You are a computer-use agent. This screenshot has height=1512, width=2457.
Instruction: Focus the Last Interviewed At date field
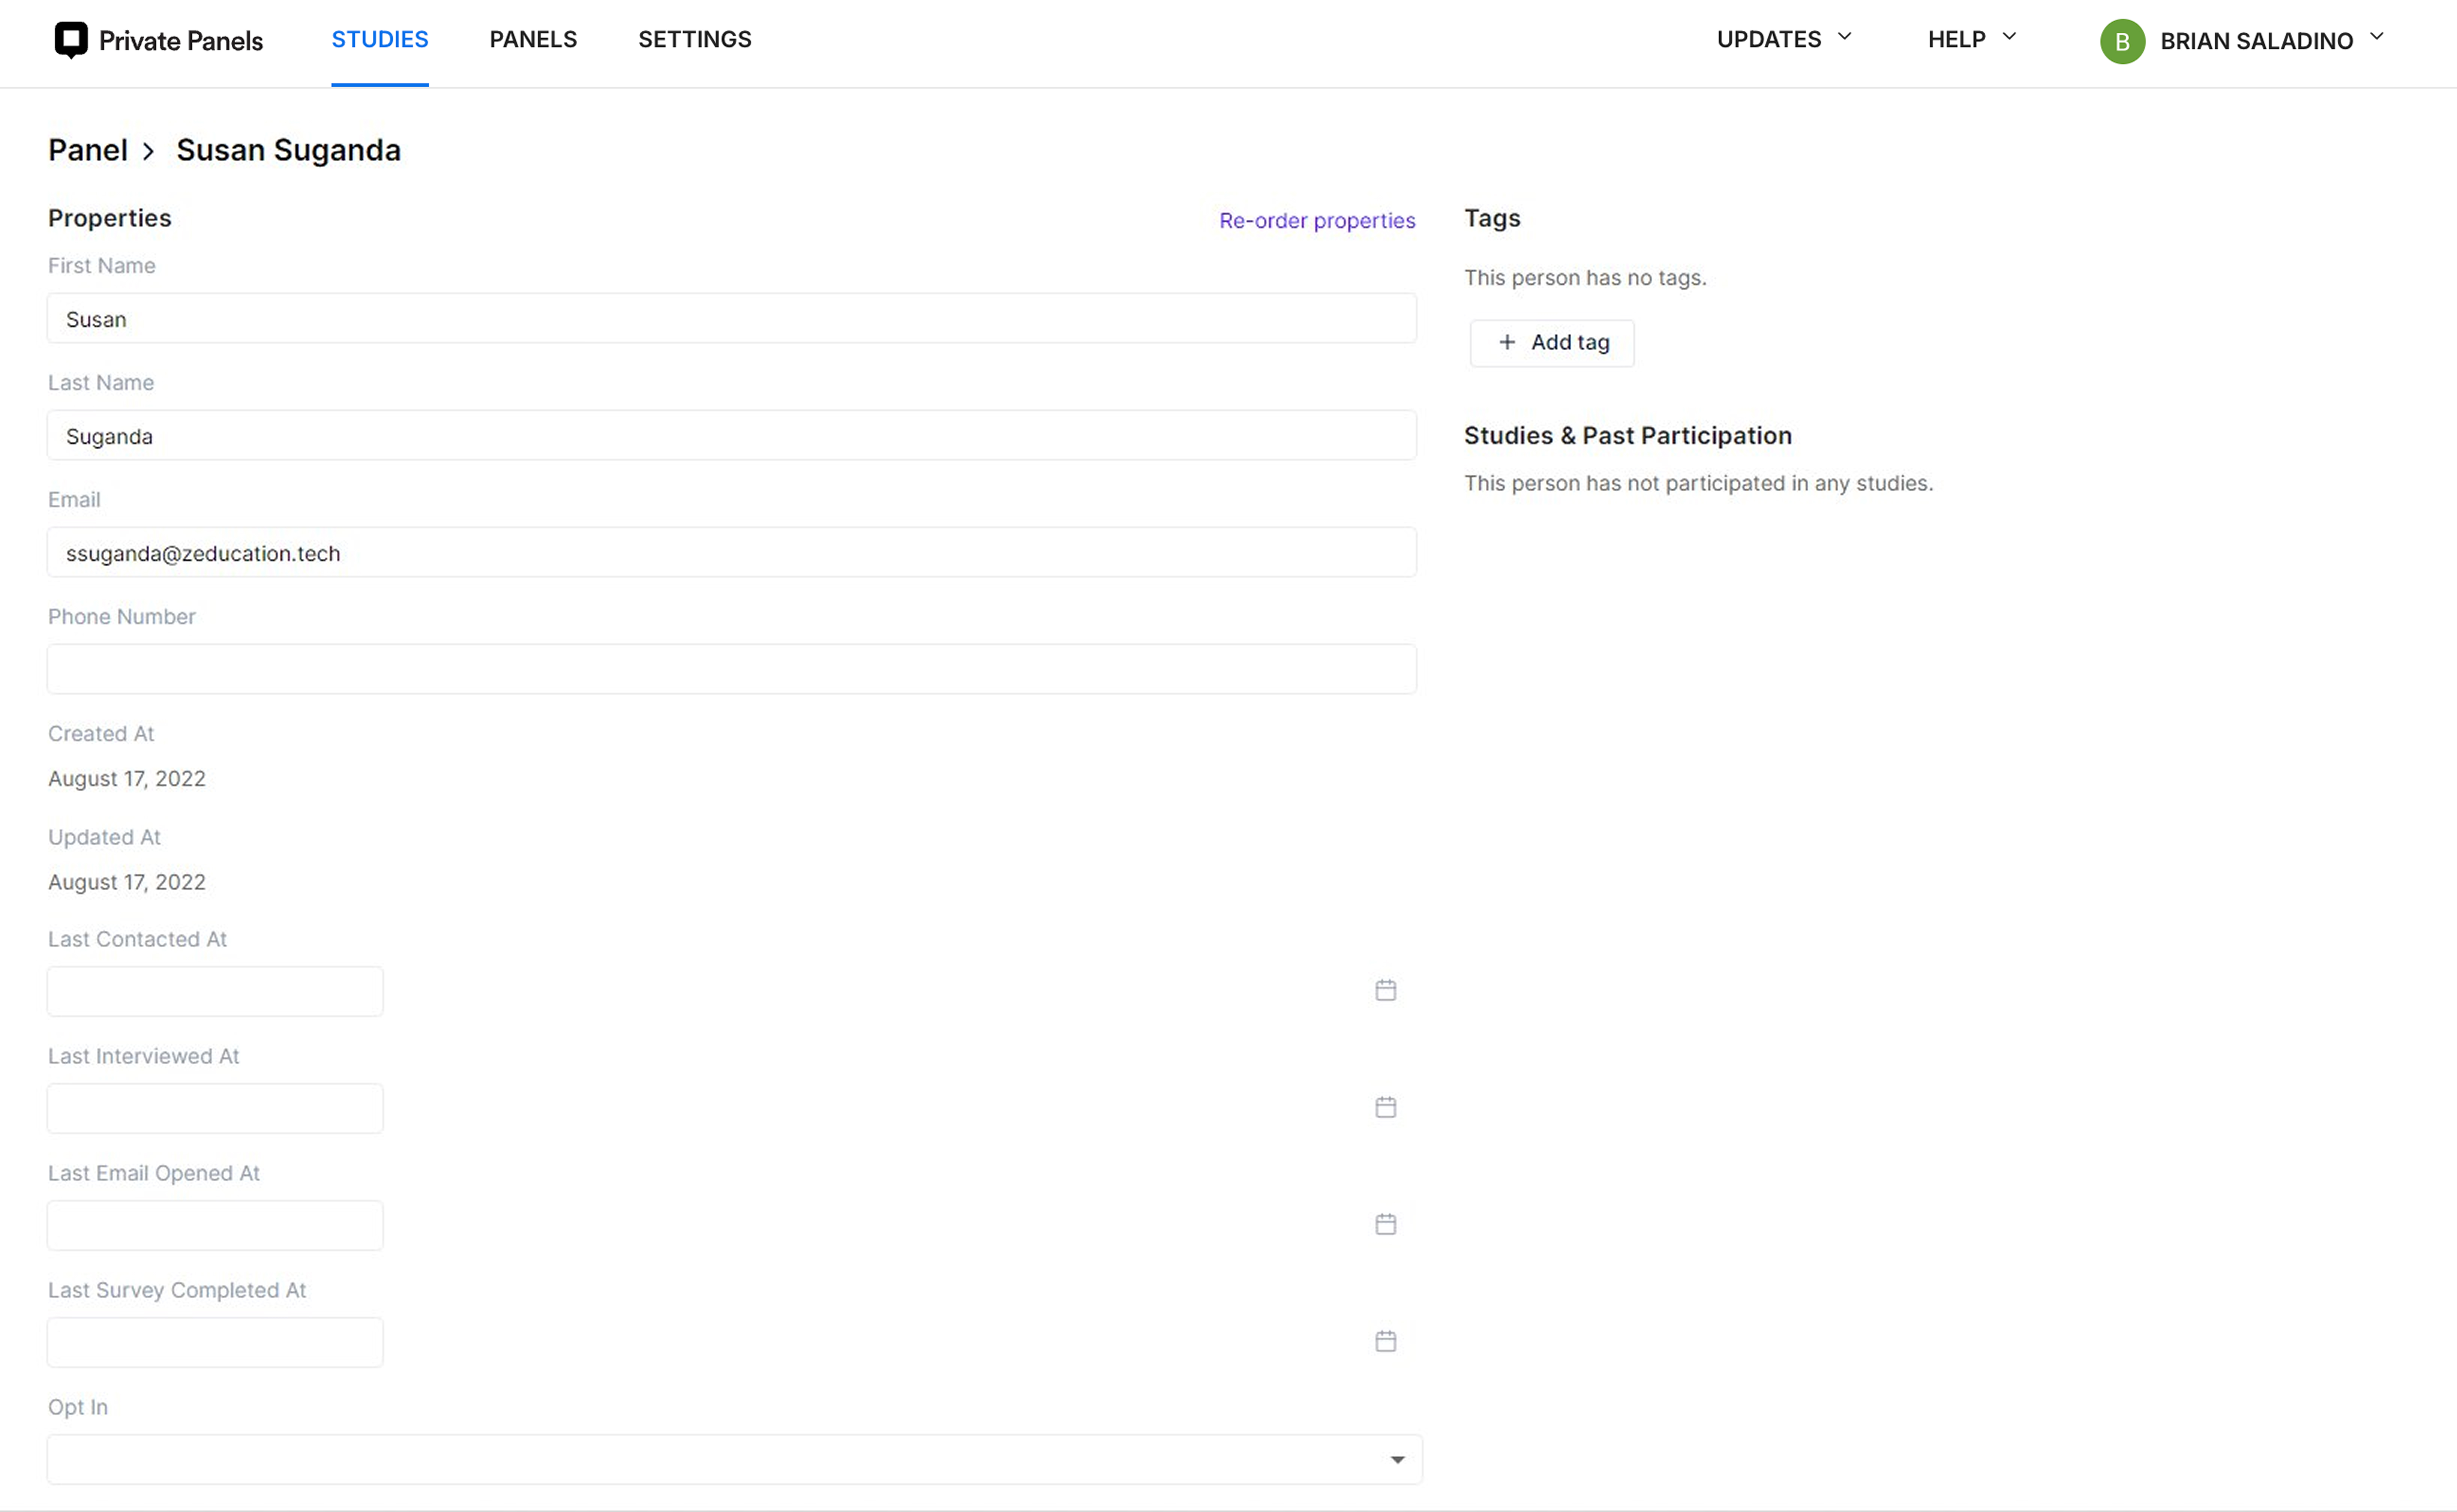coord(215,1108)
